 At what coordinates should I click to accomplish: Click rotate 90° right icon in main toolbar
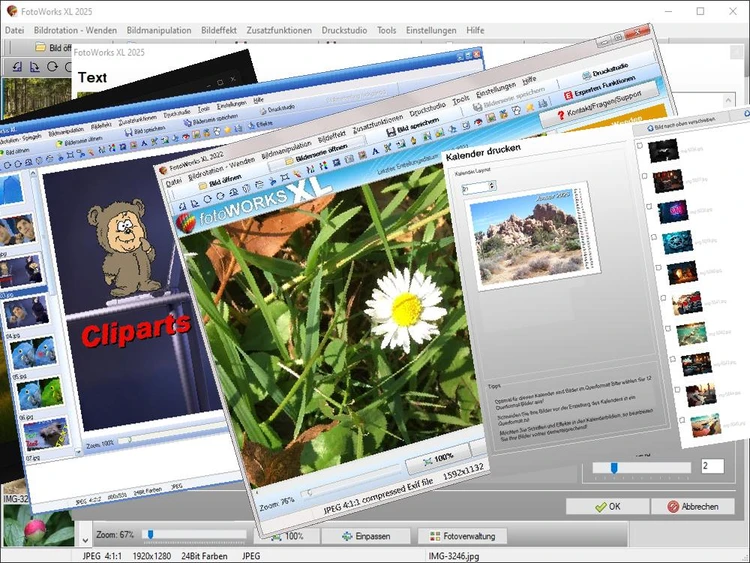34,67
